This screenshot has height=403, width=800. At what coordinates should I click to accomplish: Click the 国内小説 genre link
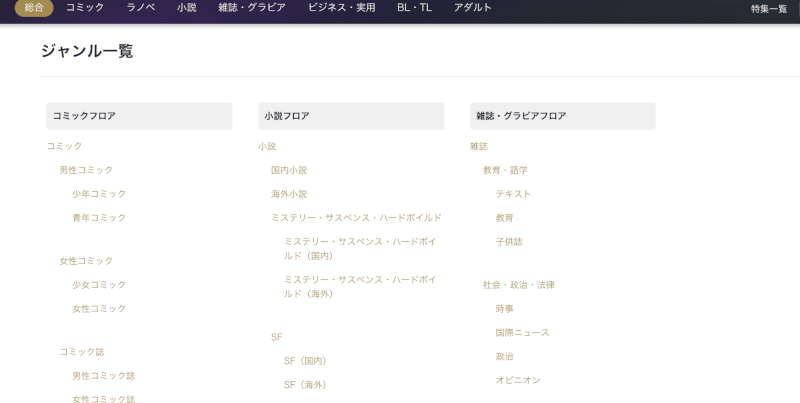pyautogui.click(x=289, y=170)
